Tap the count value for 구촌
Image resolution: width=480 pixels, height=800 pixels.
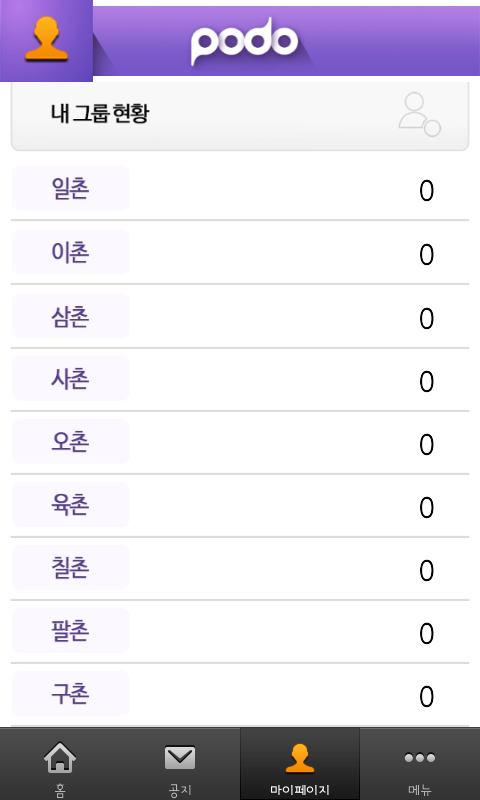coord(426,697)
